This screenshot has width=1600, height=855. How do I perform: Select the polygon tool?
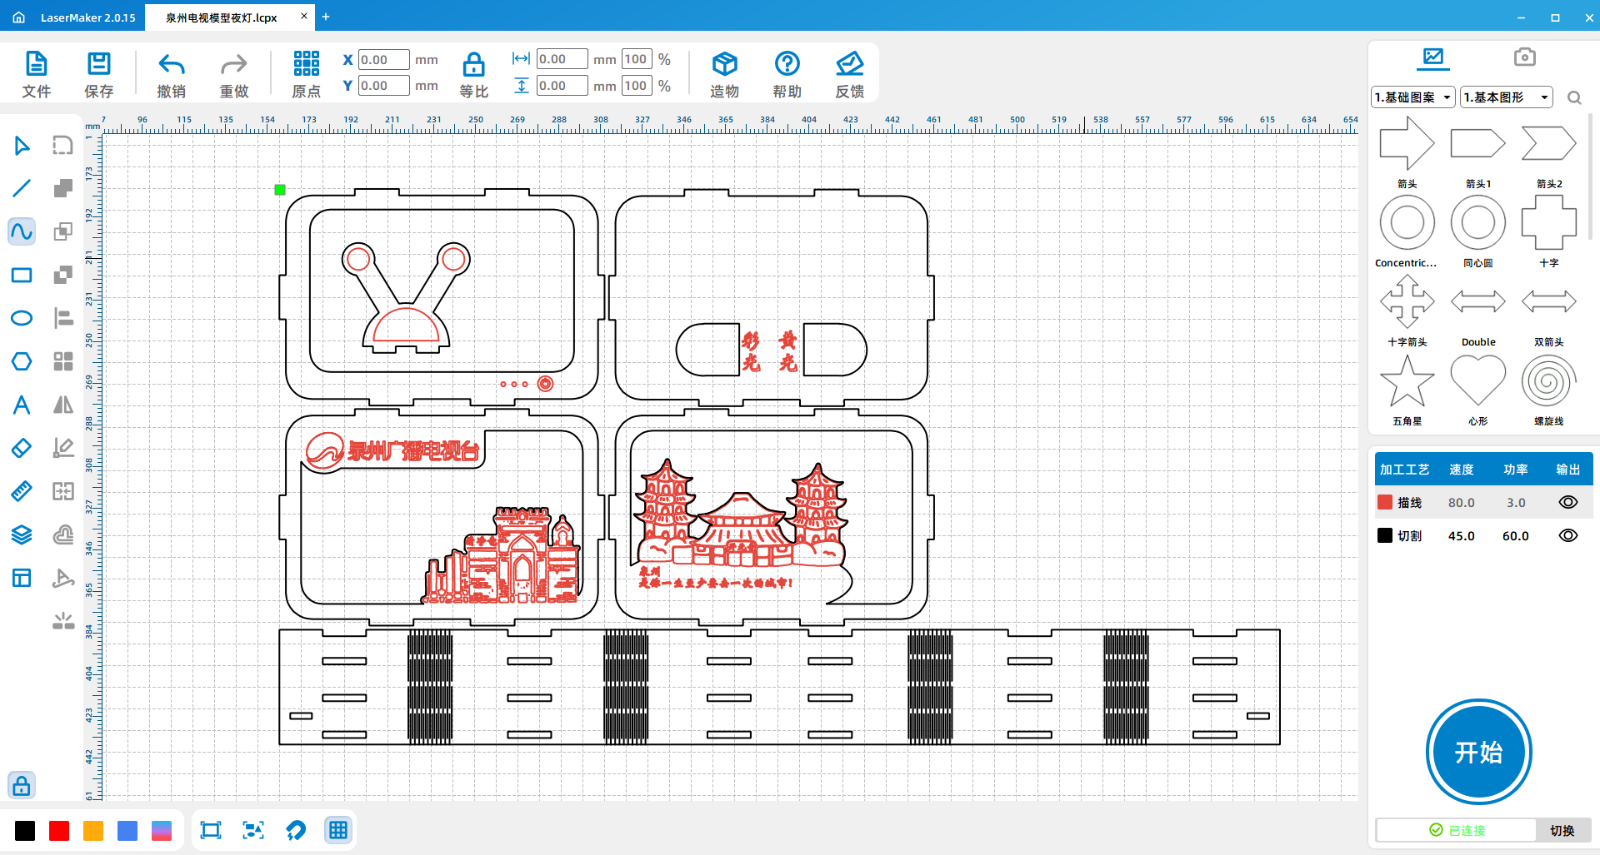click(21, 361)
